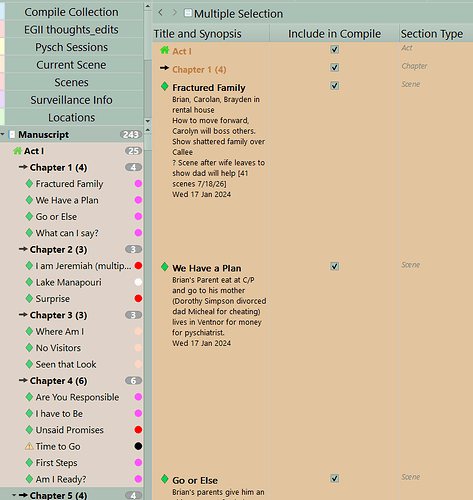Click the Act I house icon in binder
Screen dimensions: 473x500
pyautogui.click(x=17, y=151)
